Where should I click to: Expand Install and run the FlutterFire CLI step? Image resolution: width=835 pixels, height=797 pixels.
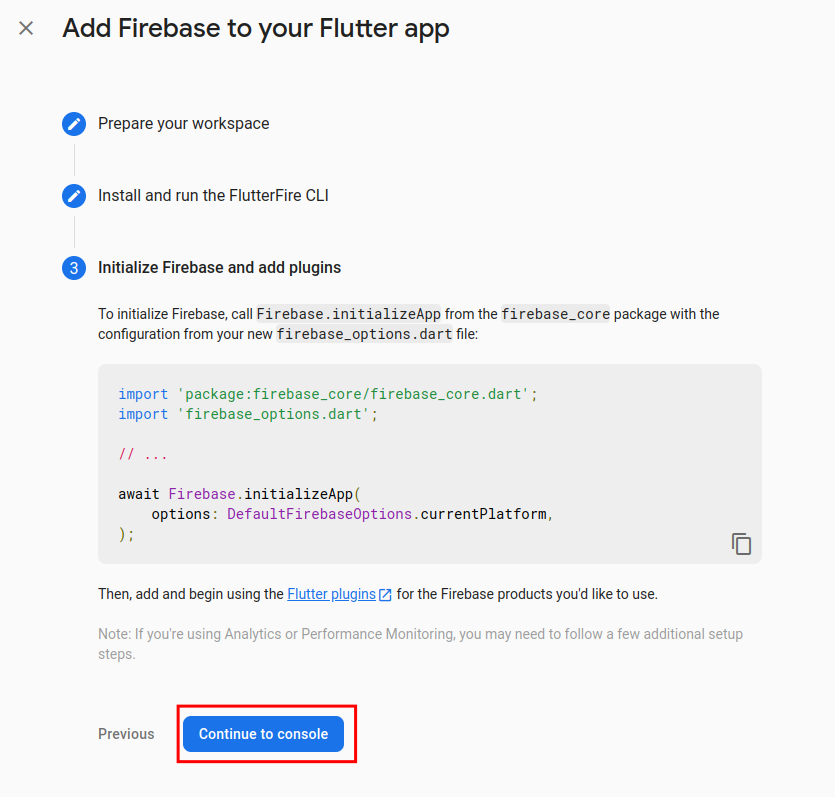click(213, 195)
